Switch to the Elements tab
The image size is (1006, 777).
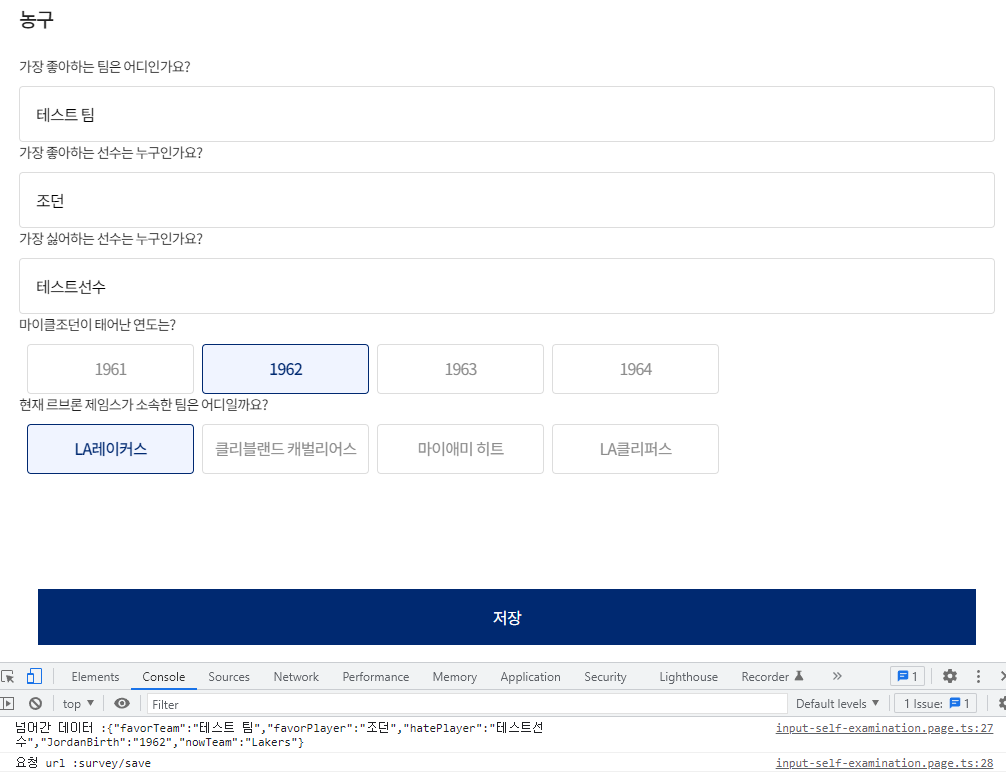[95, 676]
